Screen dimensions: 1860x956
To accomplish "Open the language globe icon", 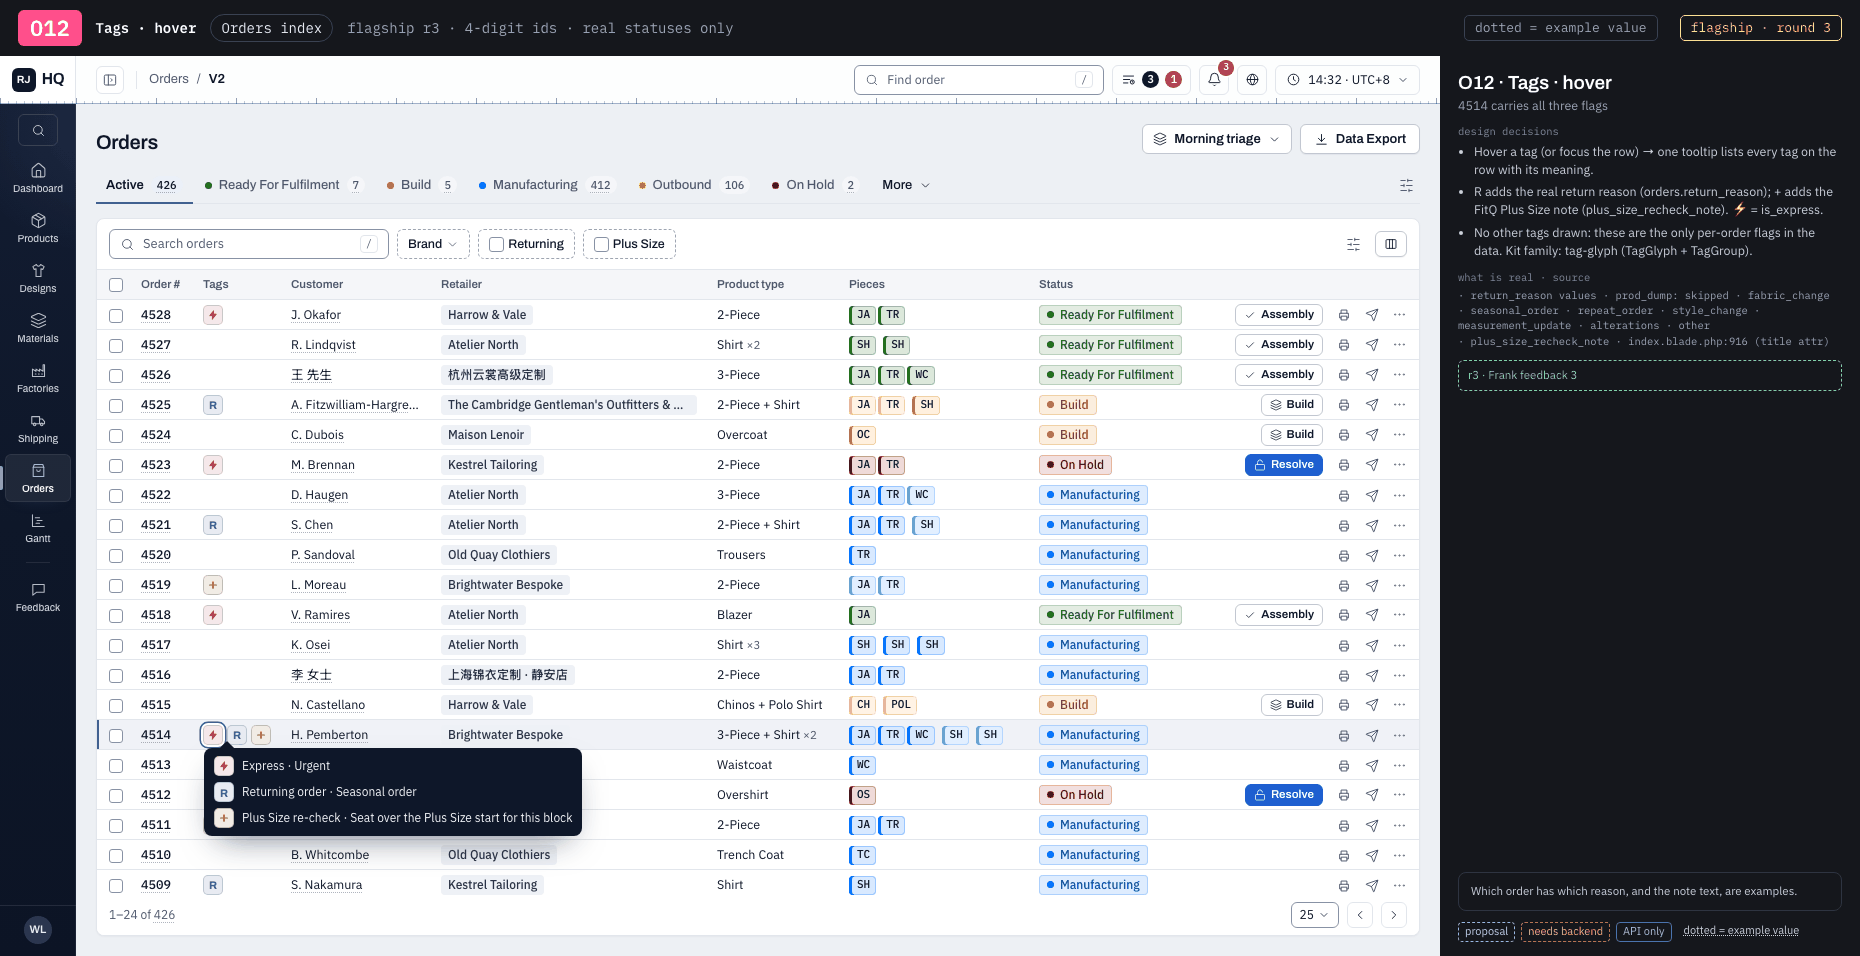I will tap(1252, 80).
